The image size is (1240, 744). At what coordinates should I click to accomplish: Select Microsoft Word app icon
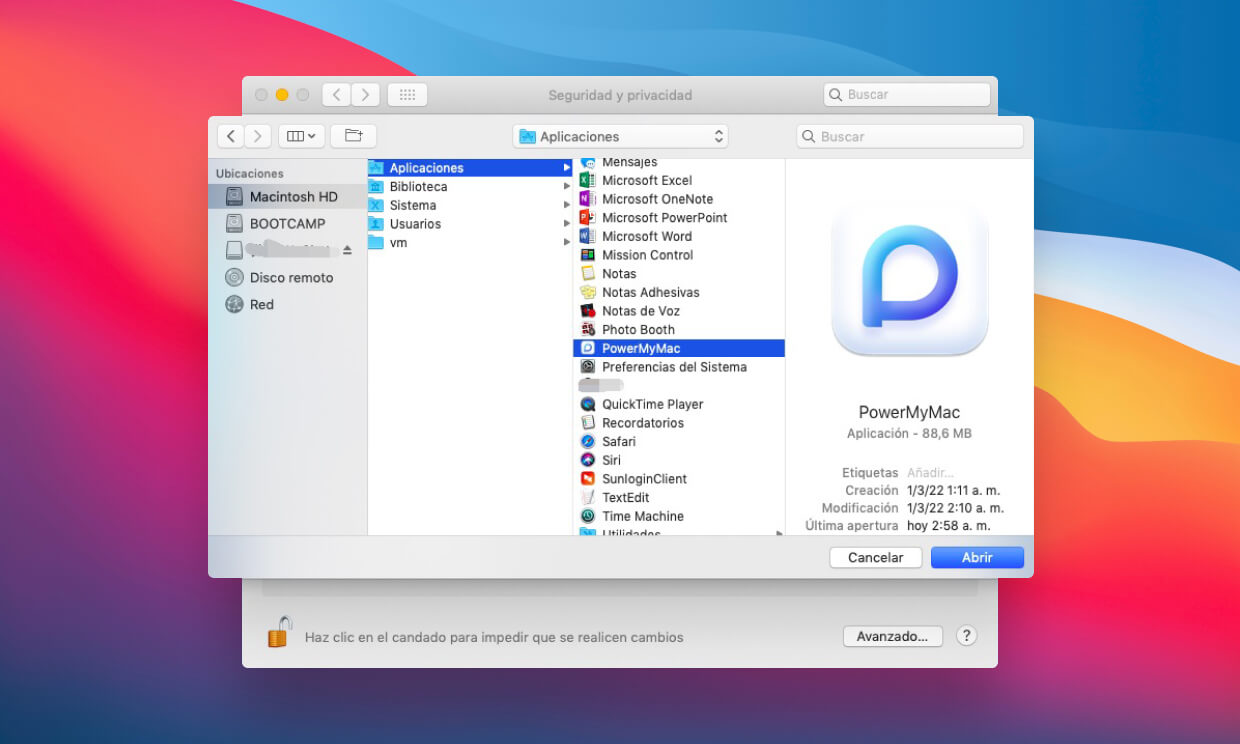pos(588,236)
